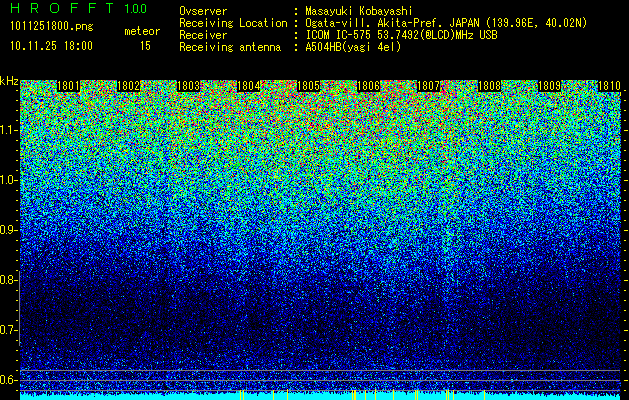The image size is (629, 400).
Task: Click the 0.8 frequency axis label
Action: click(x=7, y=280)
